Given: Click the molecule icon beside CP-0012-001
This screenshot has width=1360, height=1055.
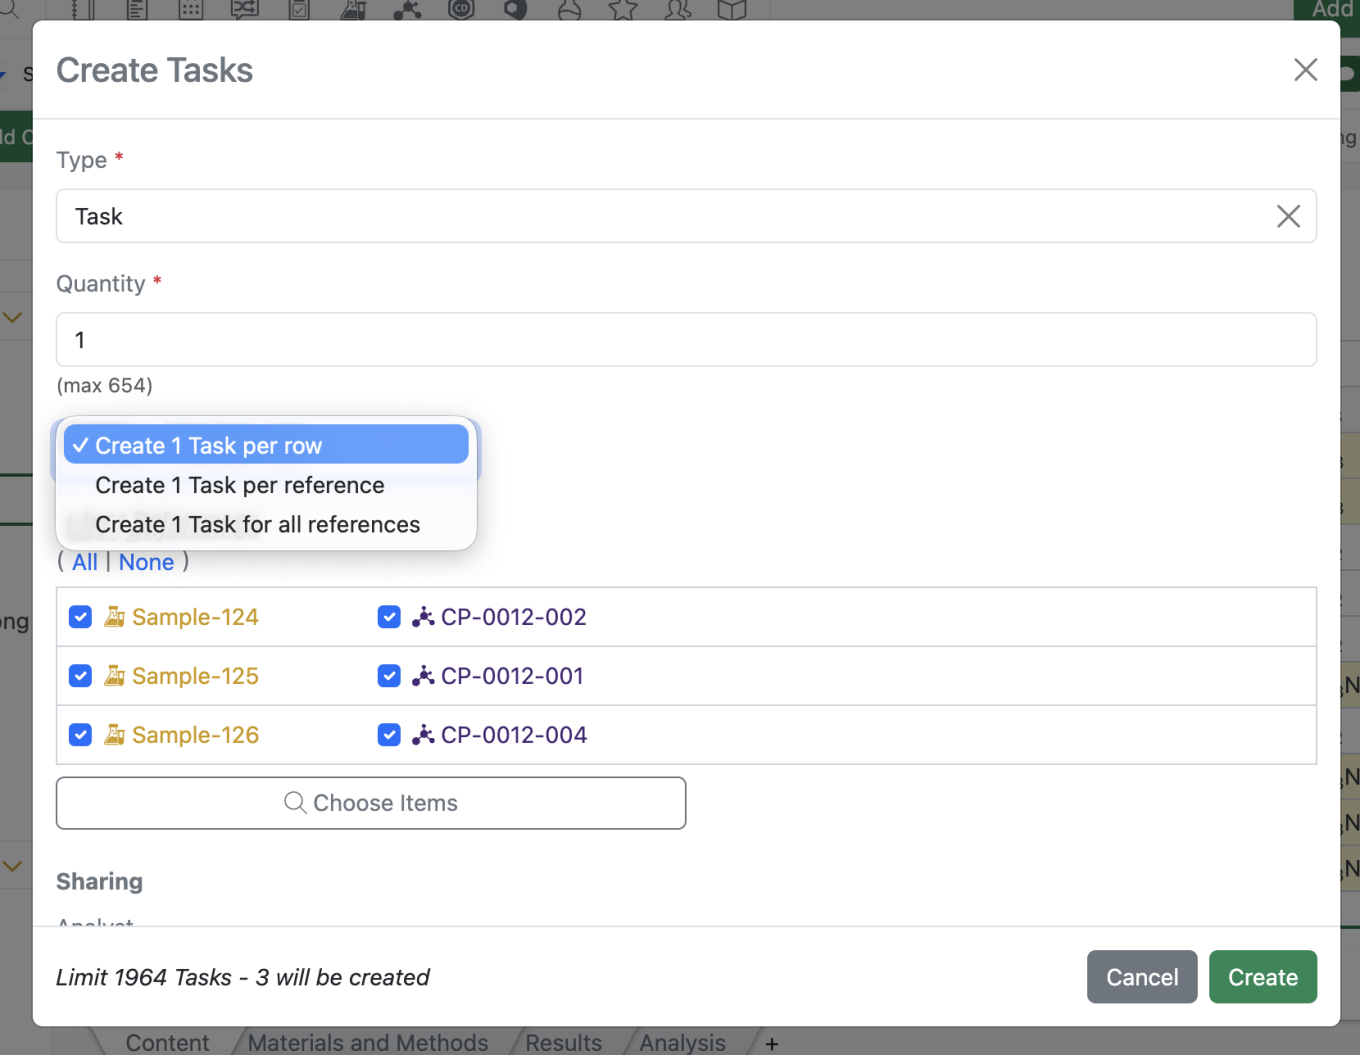Looking at the screenshot, I should pos(423,676).
